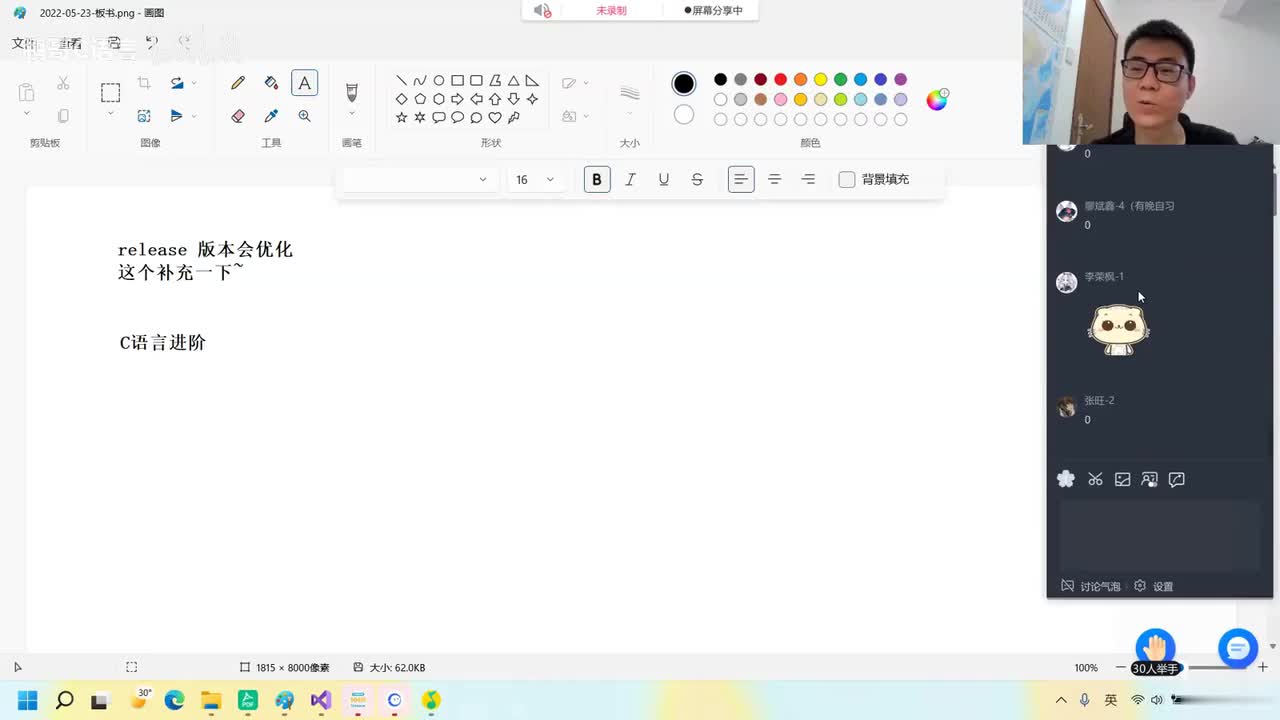This screenshot has height=720, width=1280.
Task: Open Visual Studio from taskbar
Action: coord(321,700)
